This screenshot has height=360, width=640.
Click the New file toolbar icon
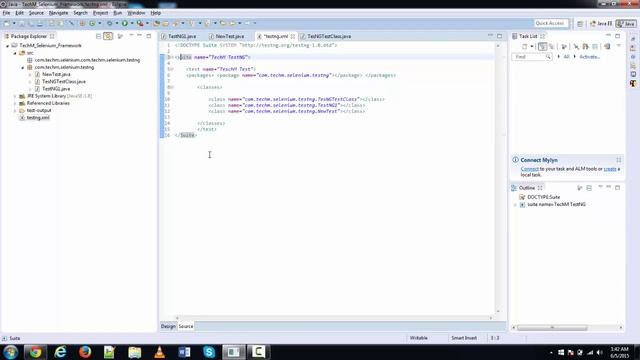tap(7, 24)
